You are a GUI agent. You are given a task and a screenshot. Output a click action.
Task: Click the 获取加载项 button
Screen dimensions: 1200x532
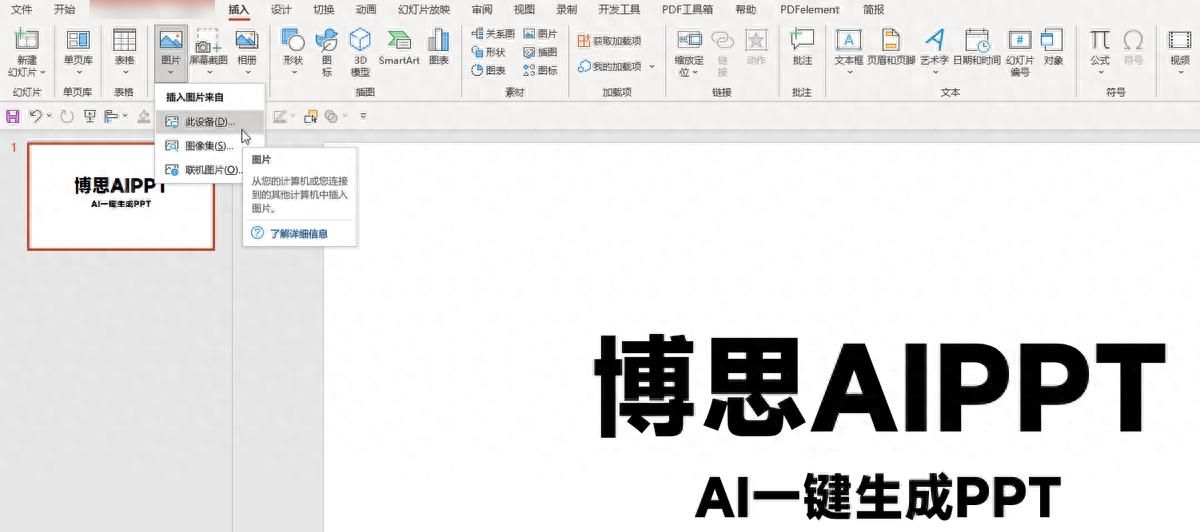pos(609,41)
